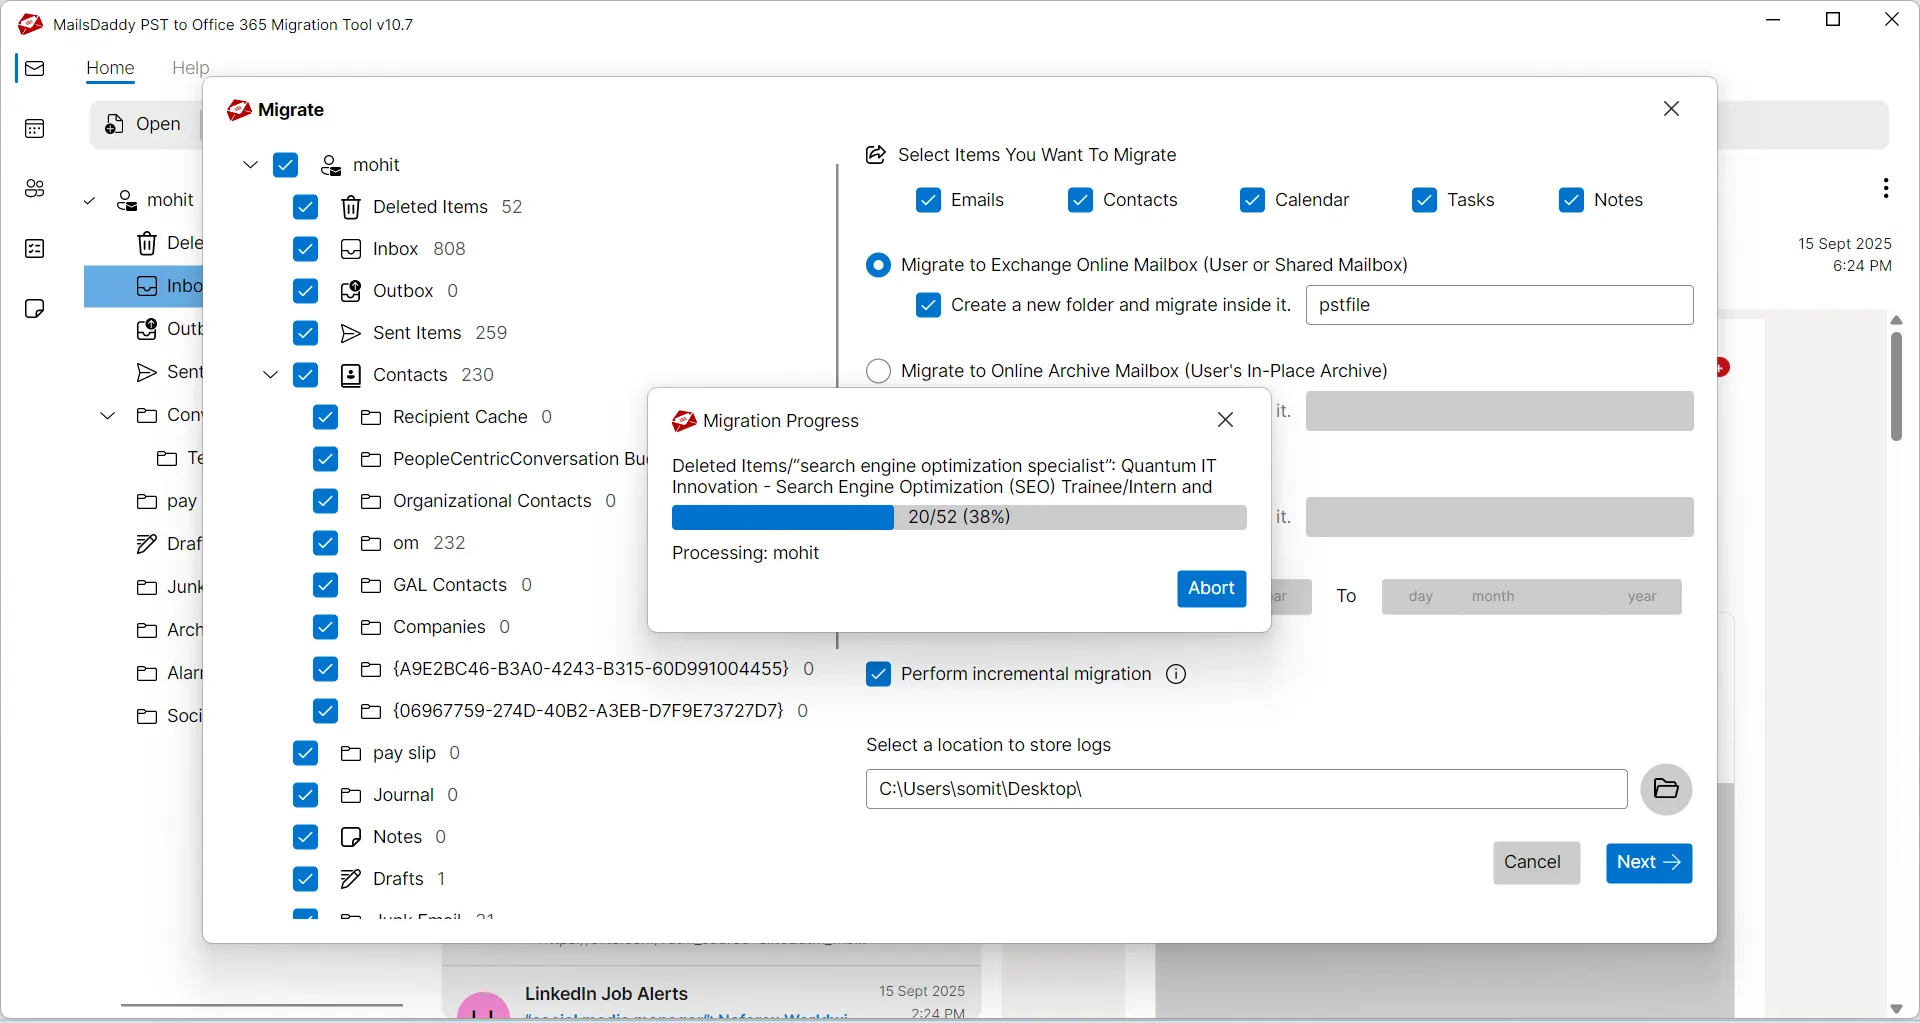1920x1023 pixels.
Task: Switch to the Home tab
Action: coord(110,68)
